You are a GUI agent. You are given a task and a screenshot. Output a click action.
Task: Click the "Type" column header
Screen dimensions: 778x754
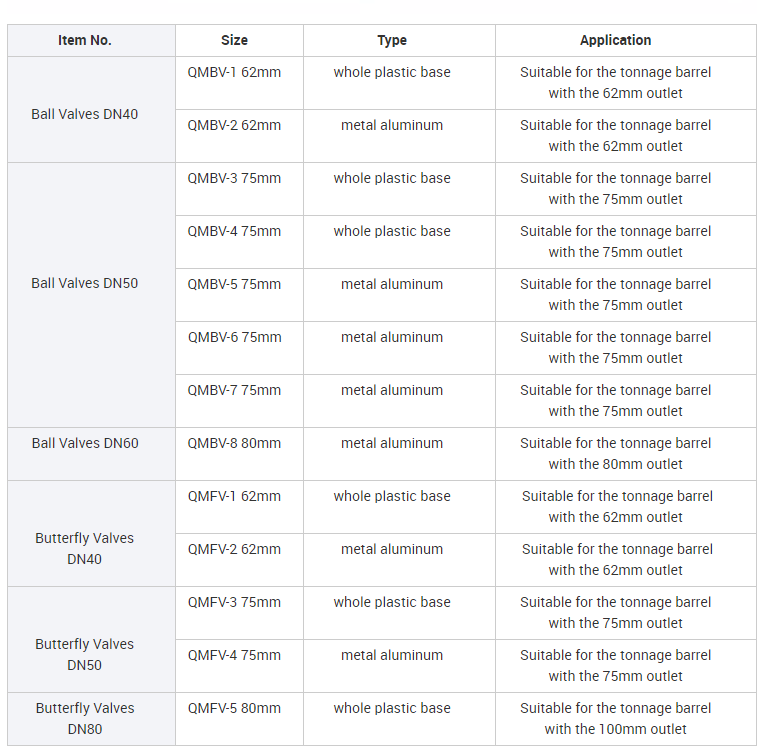coord(392,40)
